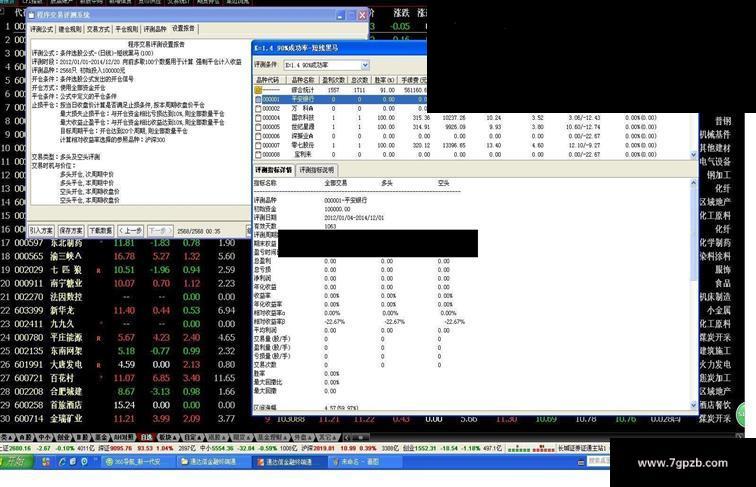Open the 评测指标详情 tab
This screenshot has width=756, height=487.
[273, 170]
